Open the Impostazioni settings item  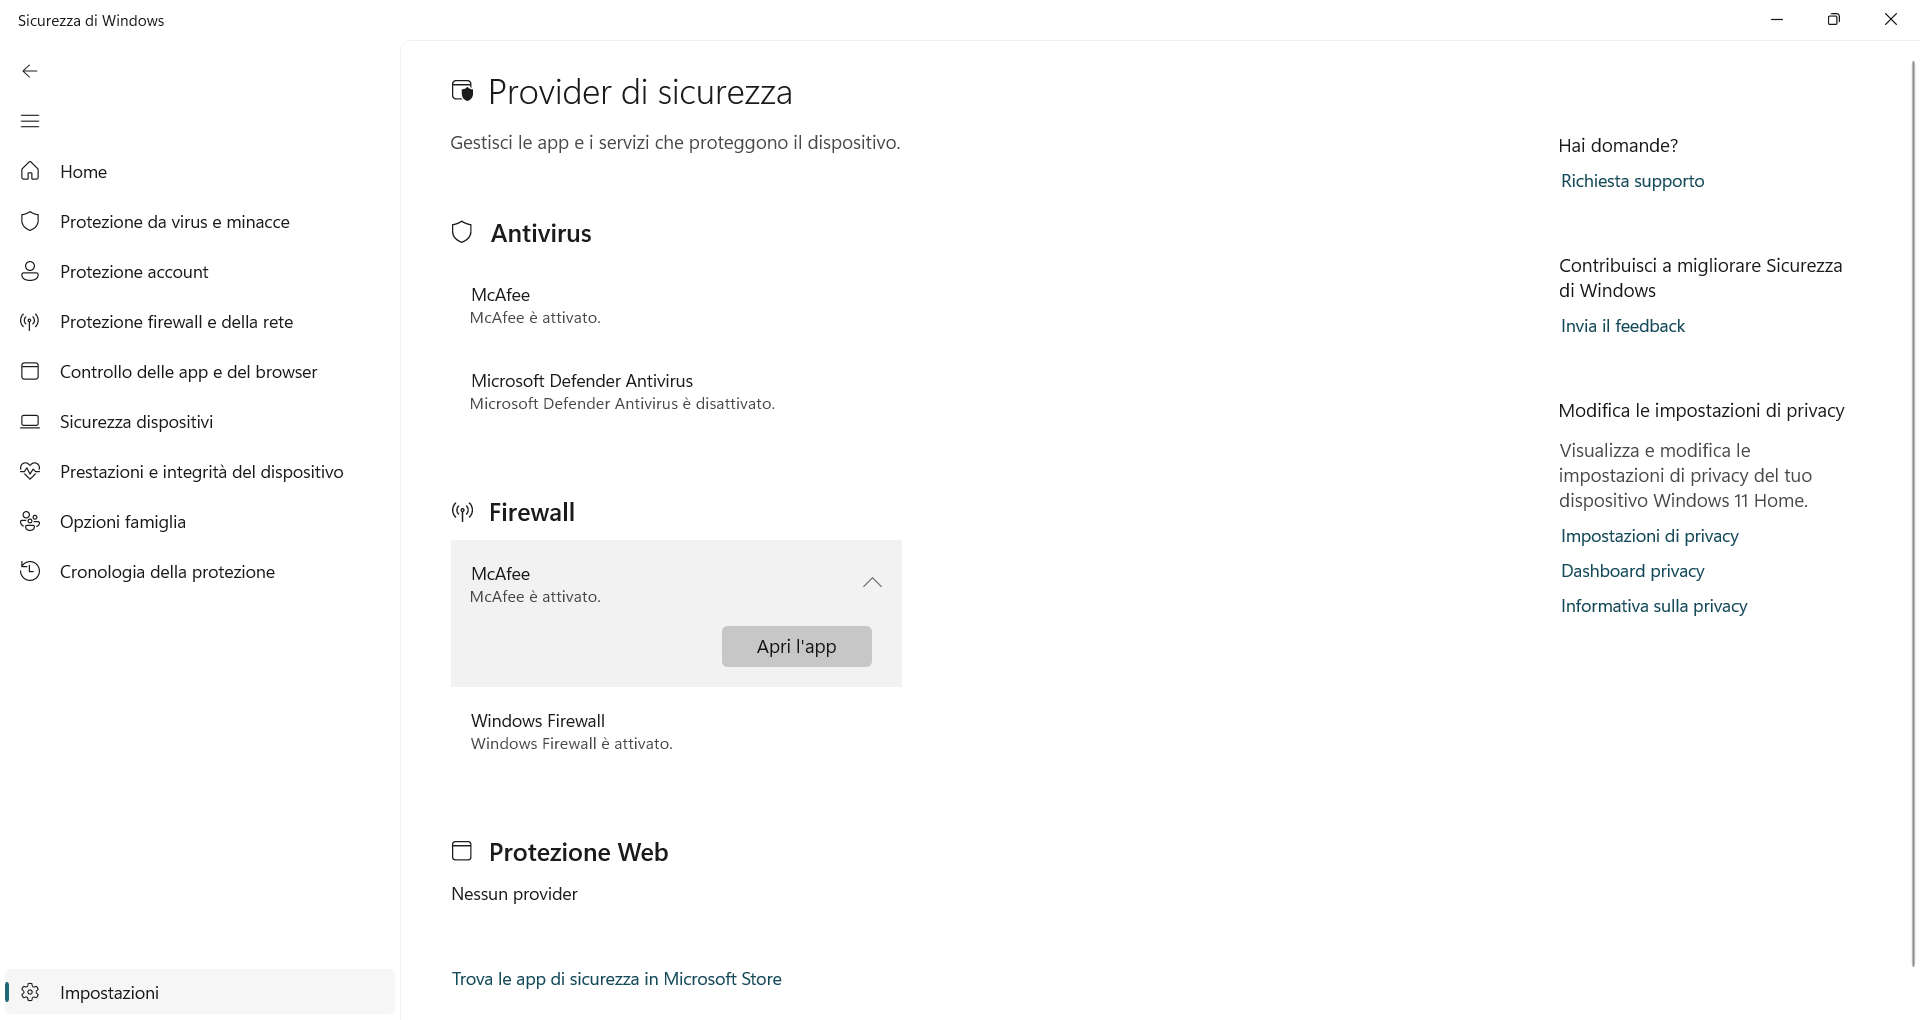200,992
